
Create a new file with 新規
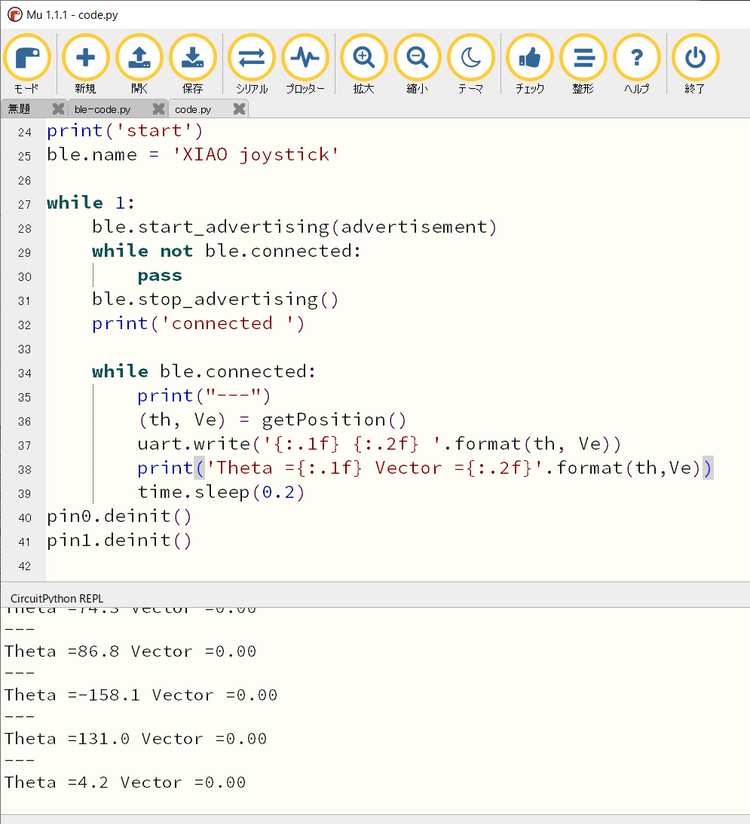click(x=86, y=64)
